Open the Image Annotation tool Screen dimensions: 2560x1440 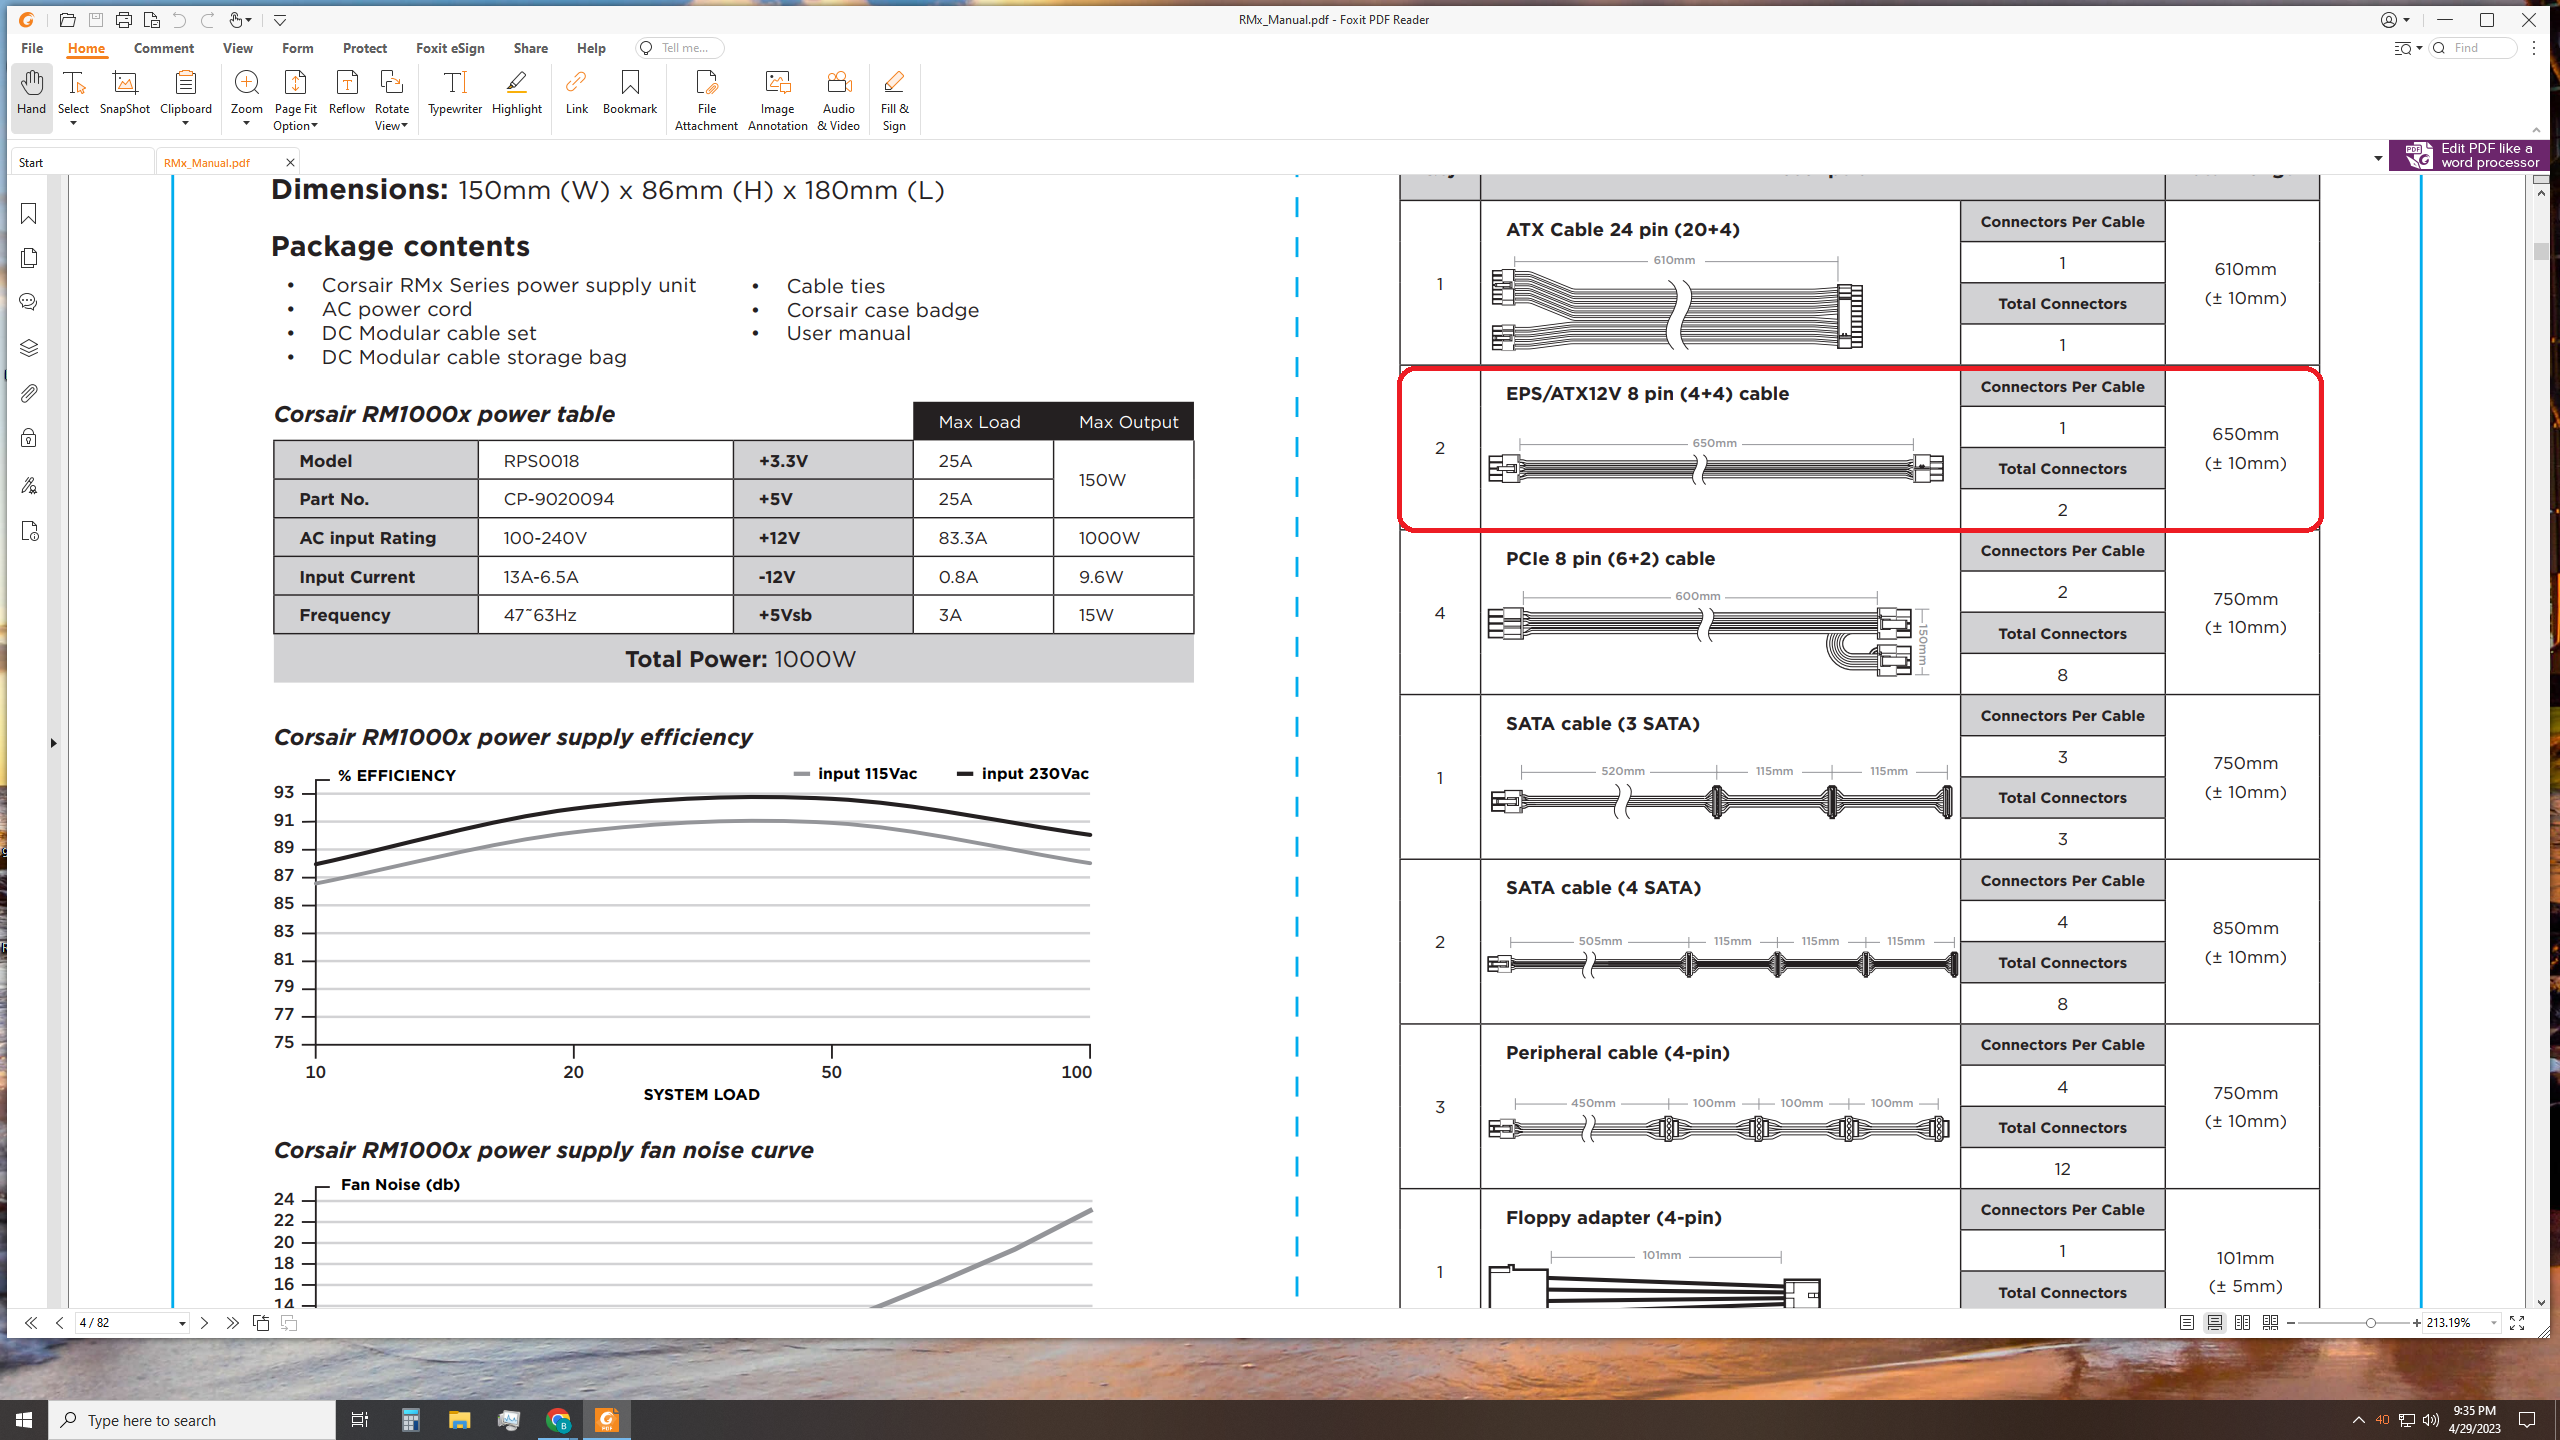pos(777,100)
